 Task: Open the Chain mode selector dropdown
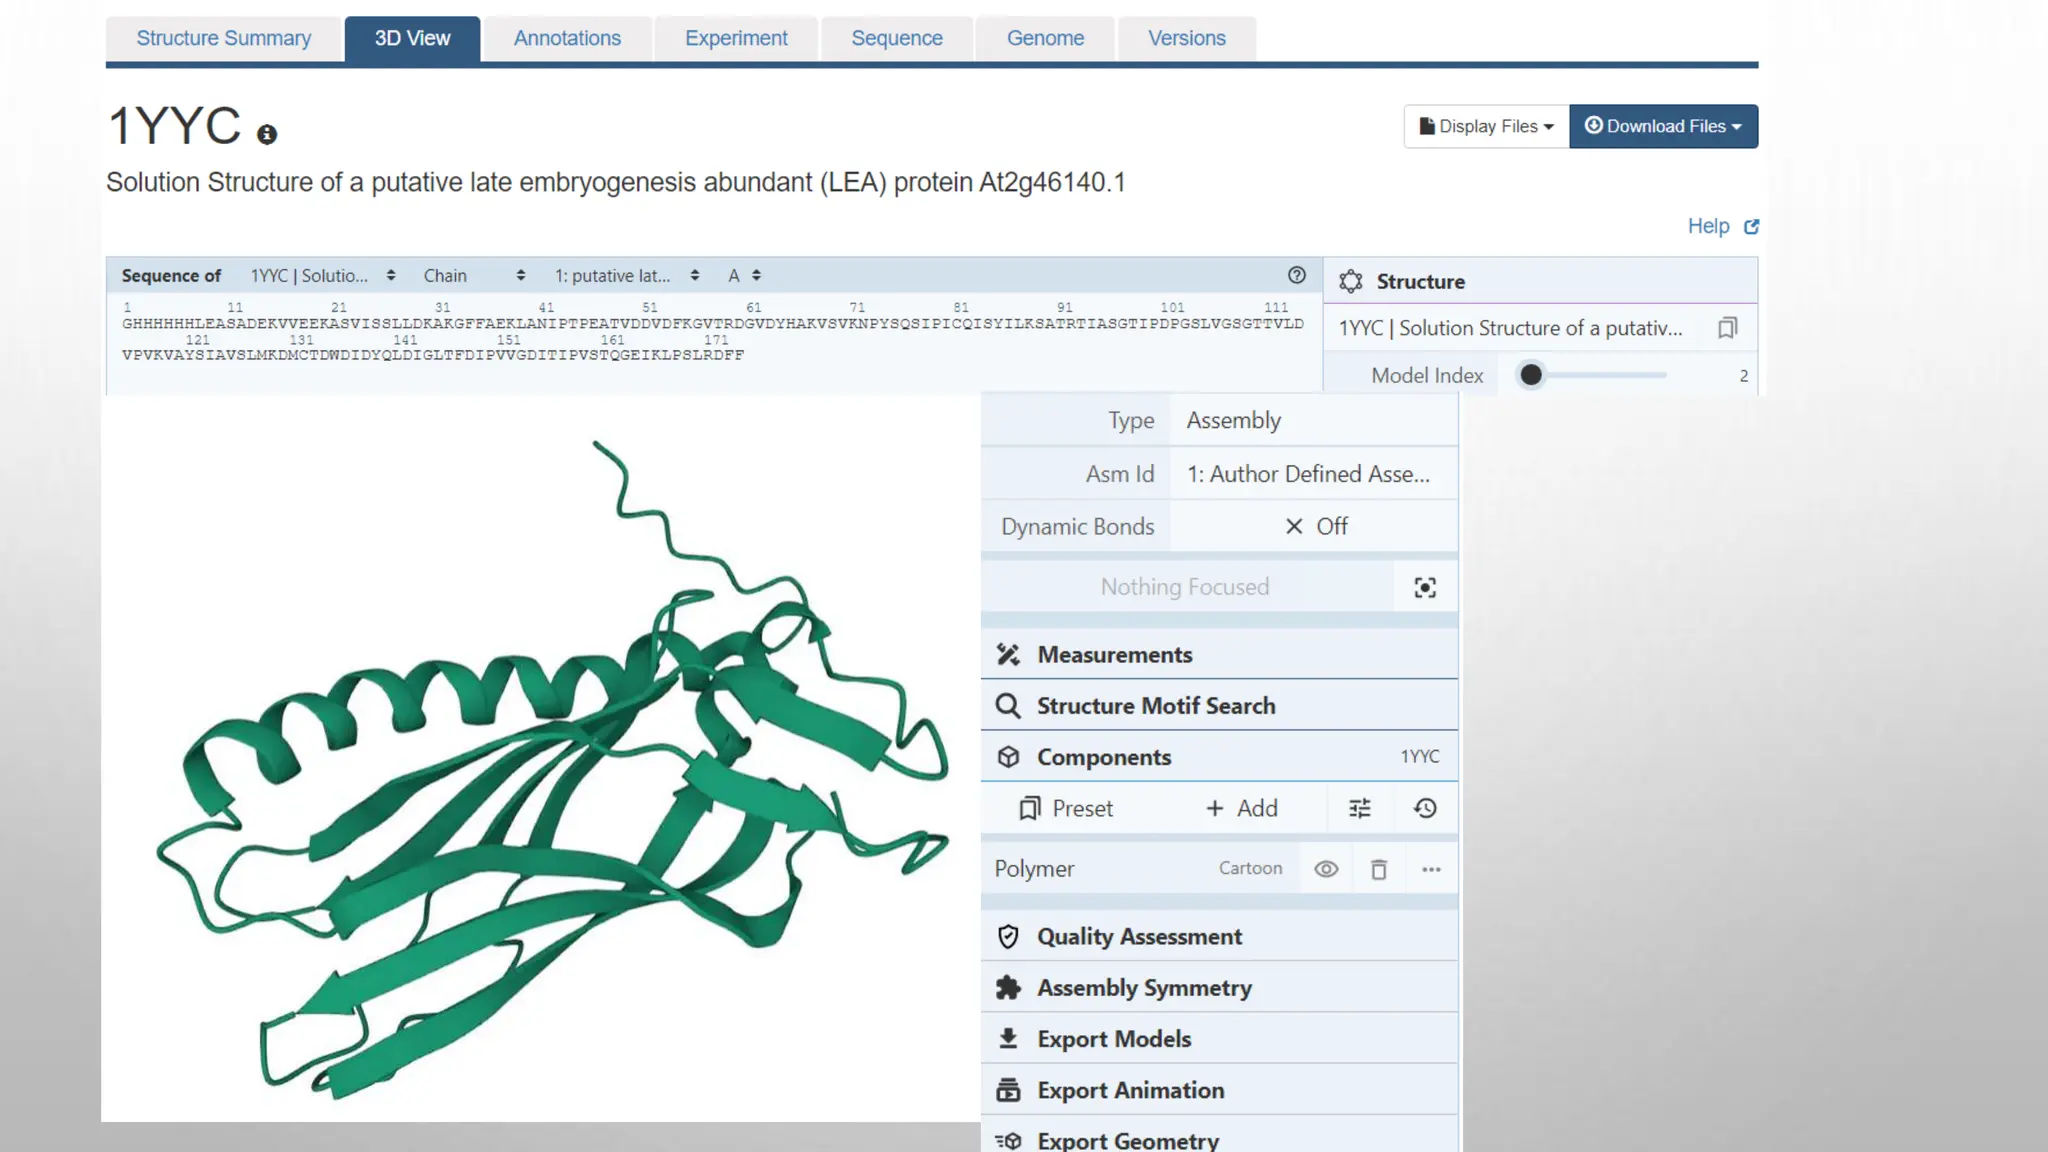(474, 275)
